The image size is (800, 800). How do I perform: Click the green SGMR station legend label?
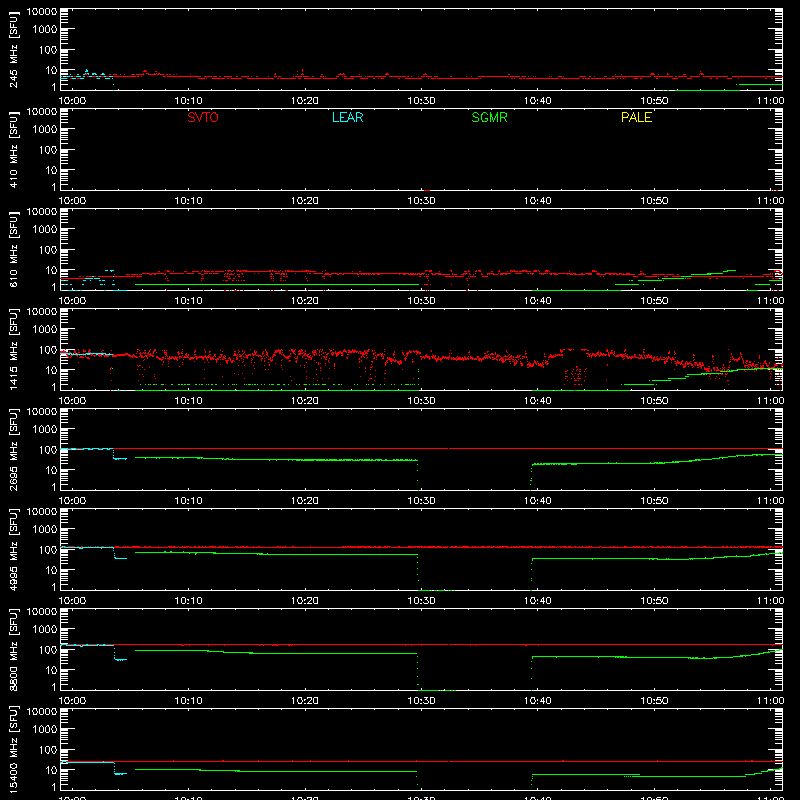(489, 117)
